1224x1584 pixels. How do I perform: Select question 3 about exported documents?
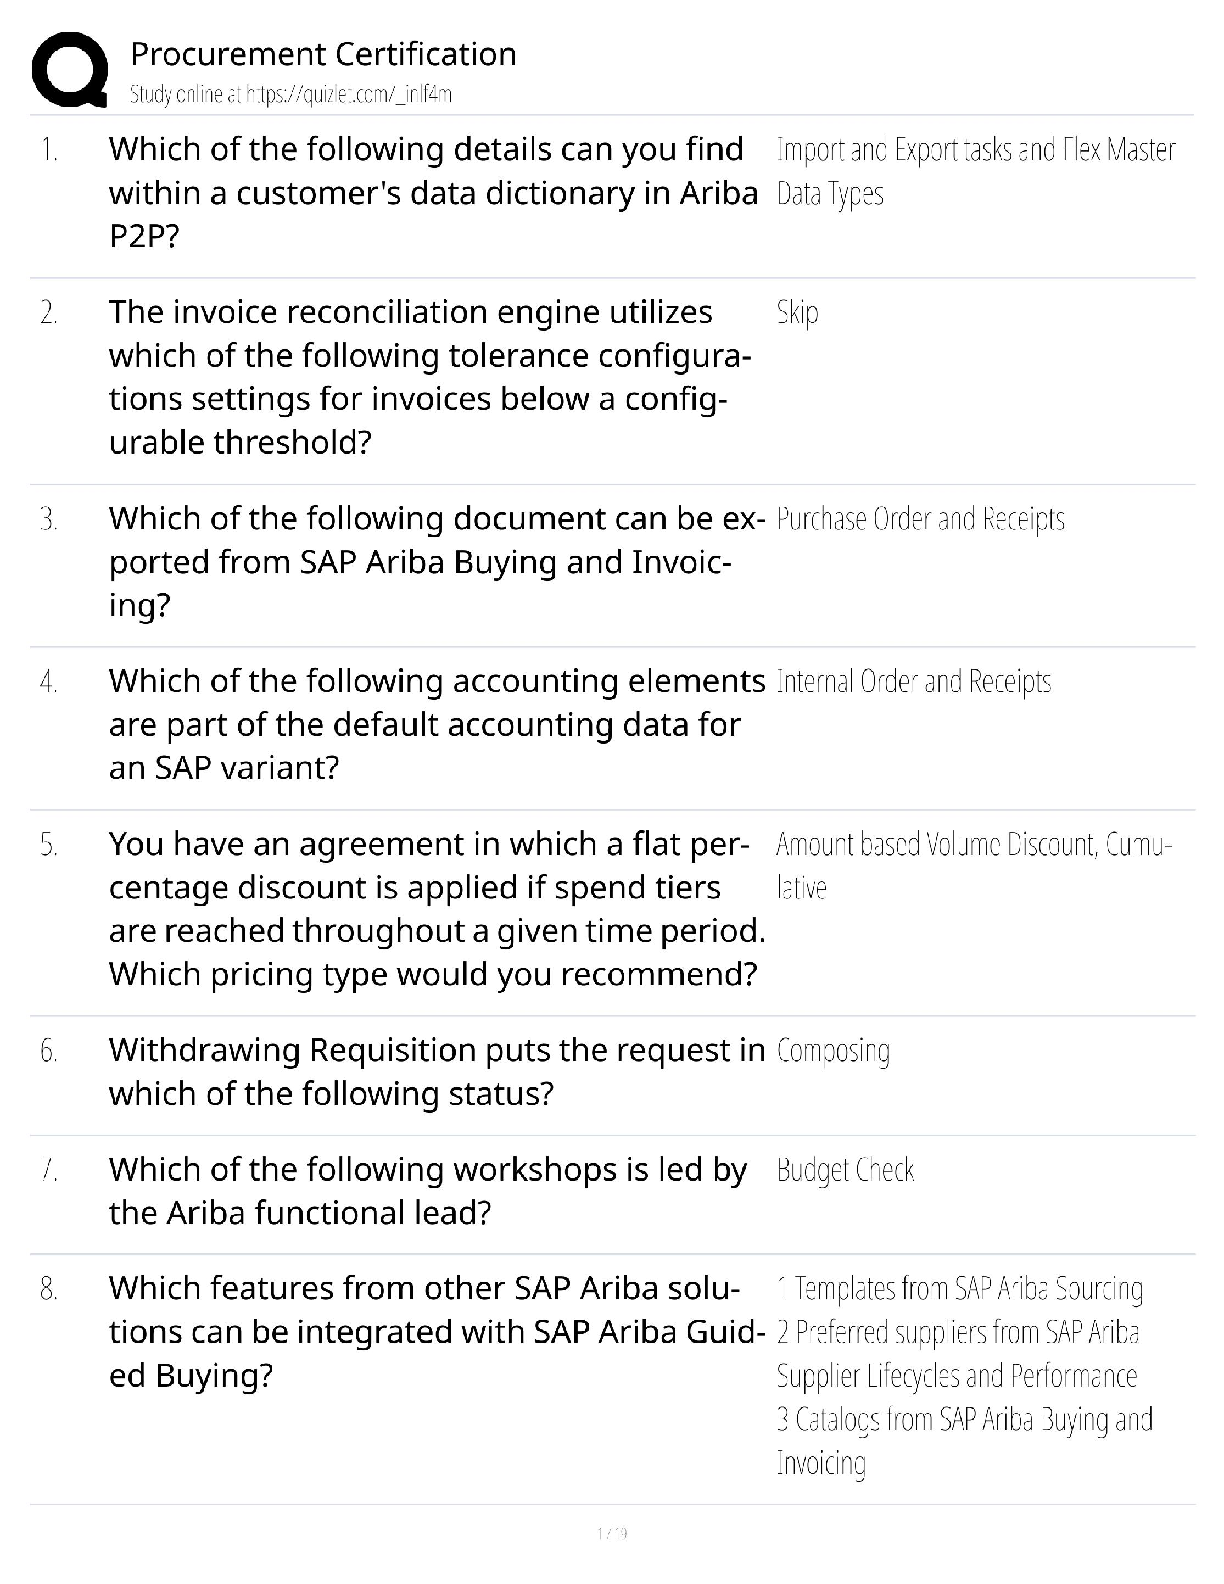(435, 562)
